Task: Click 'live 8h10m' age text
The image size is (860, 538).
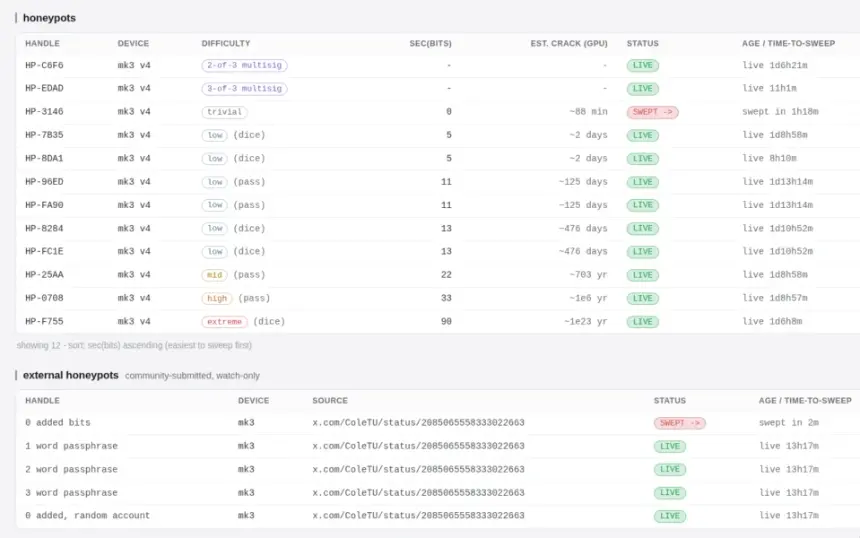Action: point(770,158)
